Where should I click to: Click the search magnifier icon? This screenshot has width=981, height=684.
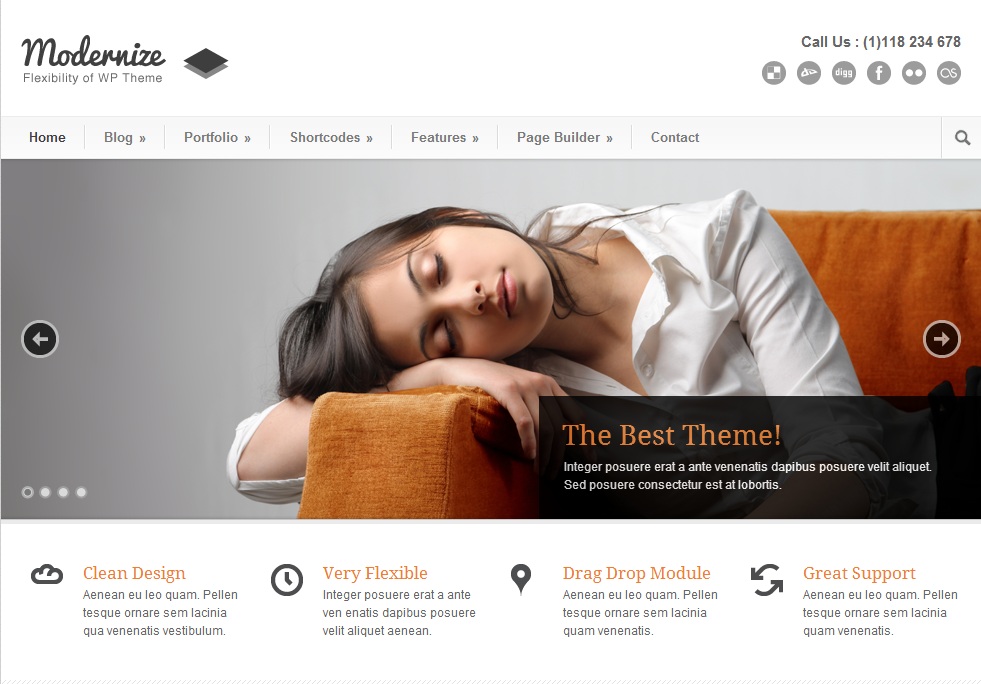coord(962,138)
